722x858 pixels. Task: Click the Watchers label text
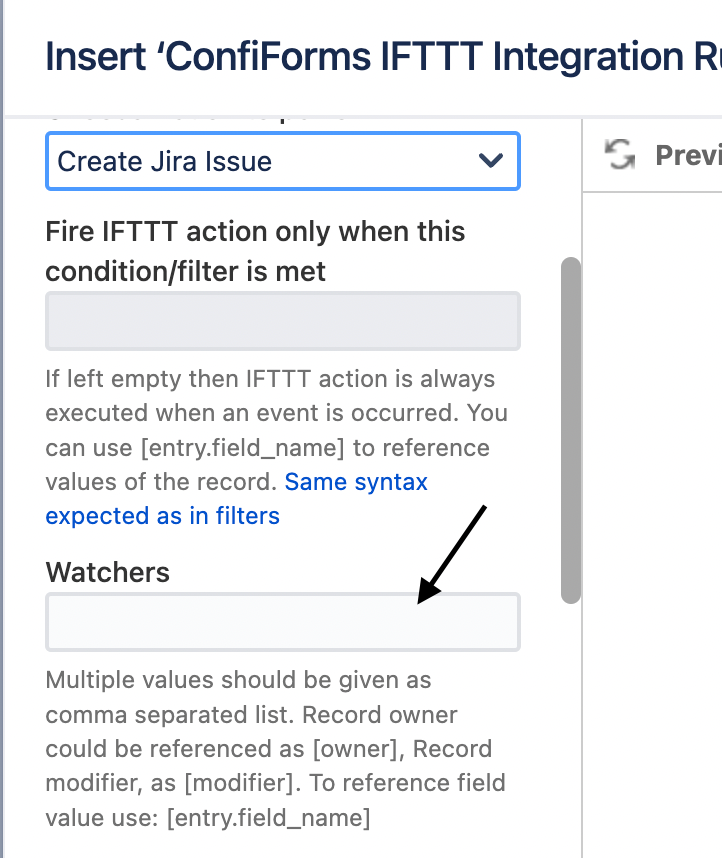pos(107,572)
